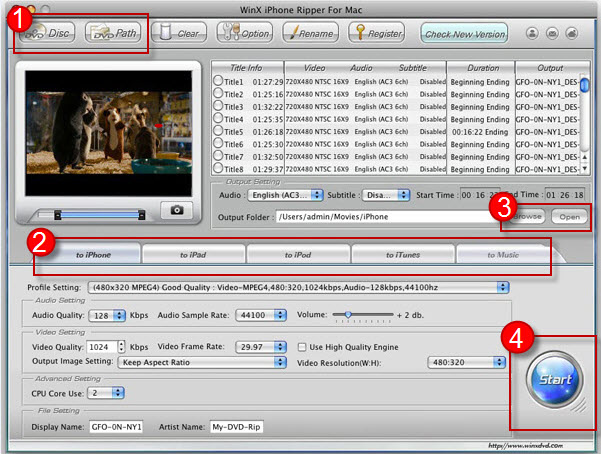Viewport: 601px width, 454px height.
Task: Click the Browse output folder button
Action: pos(527,216)
